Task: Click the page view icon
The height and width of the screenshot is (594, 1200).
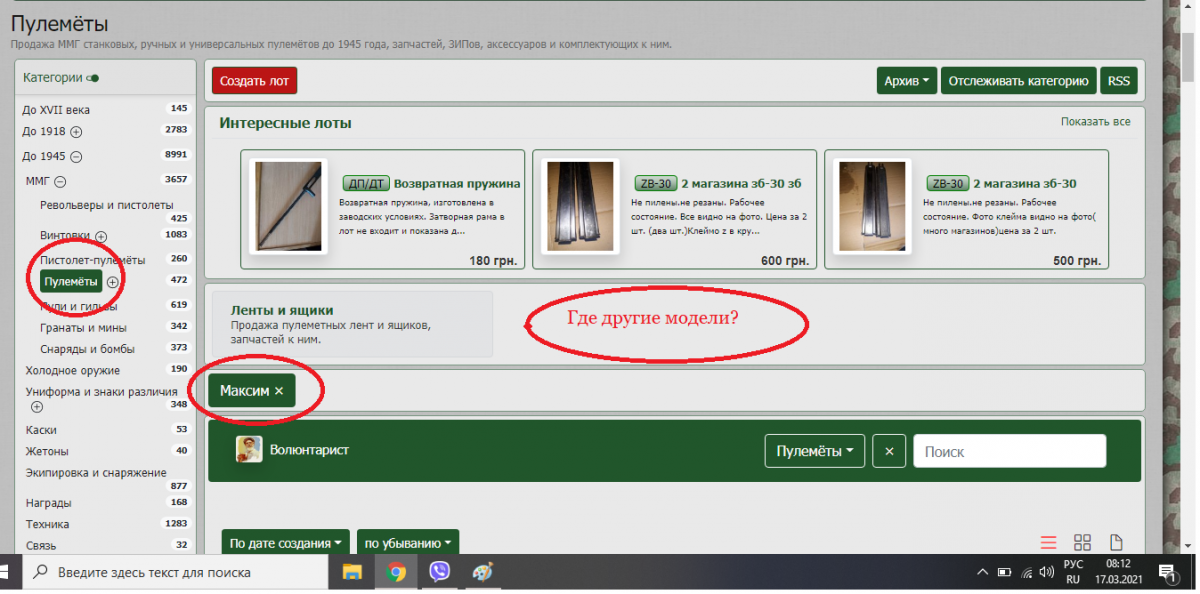Action: pyautogui.click(x=1116, y=543)
